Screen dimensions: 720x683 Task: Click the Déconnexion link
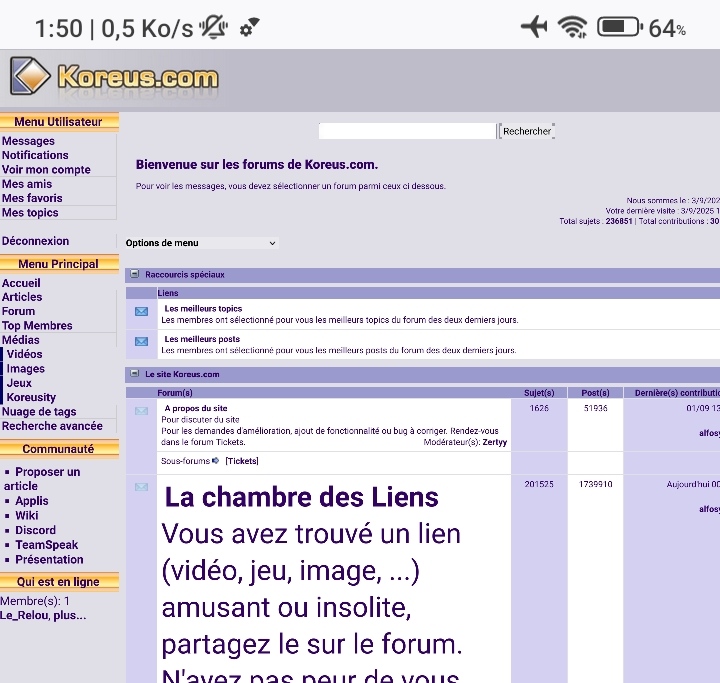pyautogui.click(x=35, y=241)
